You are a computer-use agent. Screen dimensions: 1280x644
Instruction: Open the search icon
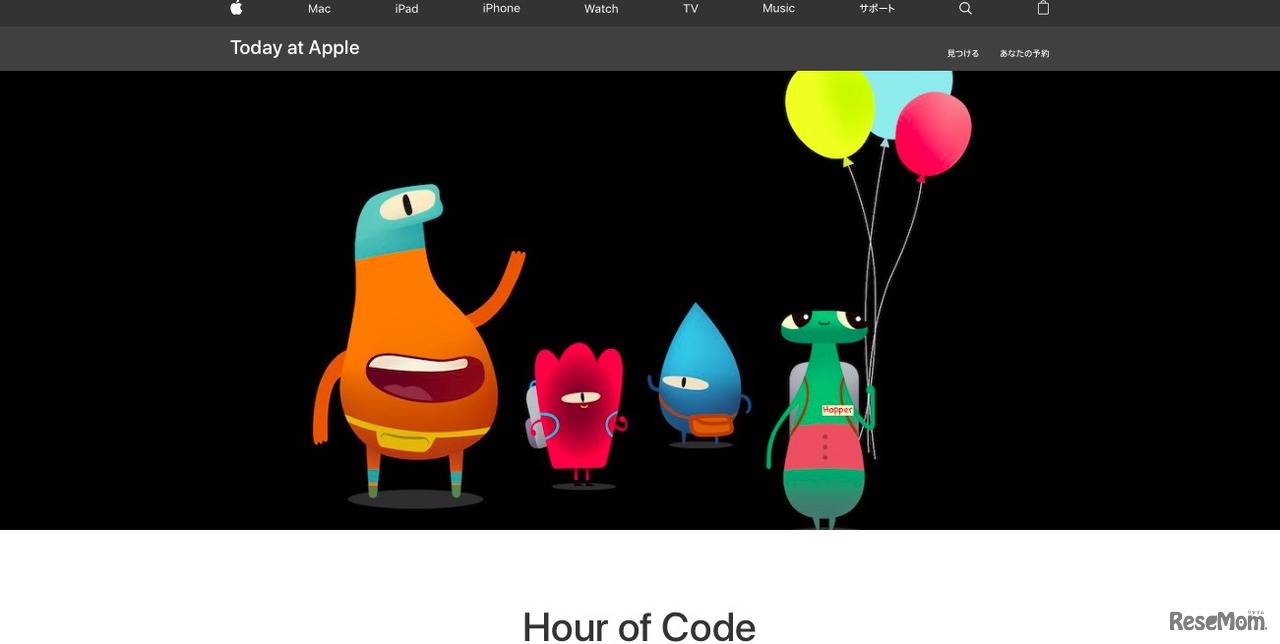(x=964, y=9)
